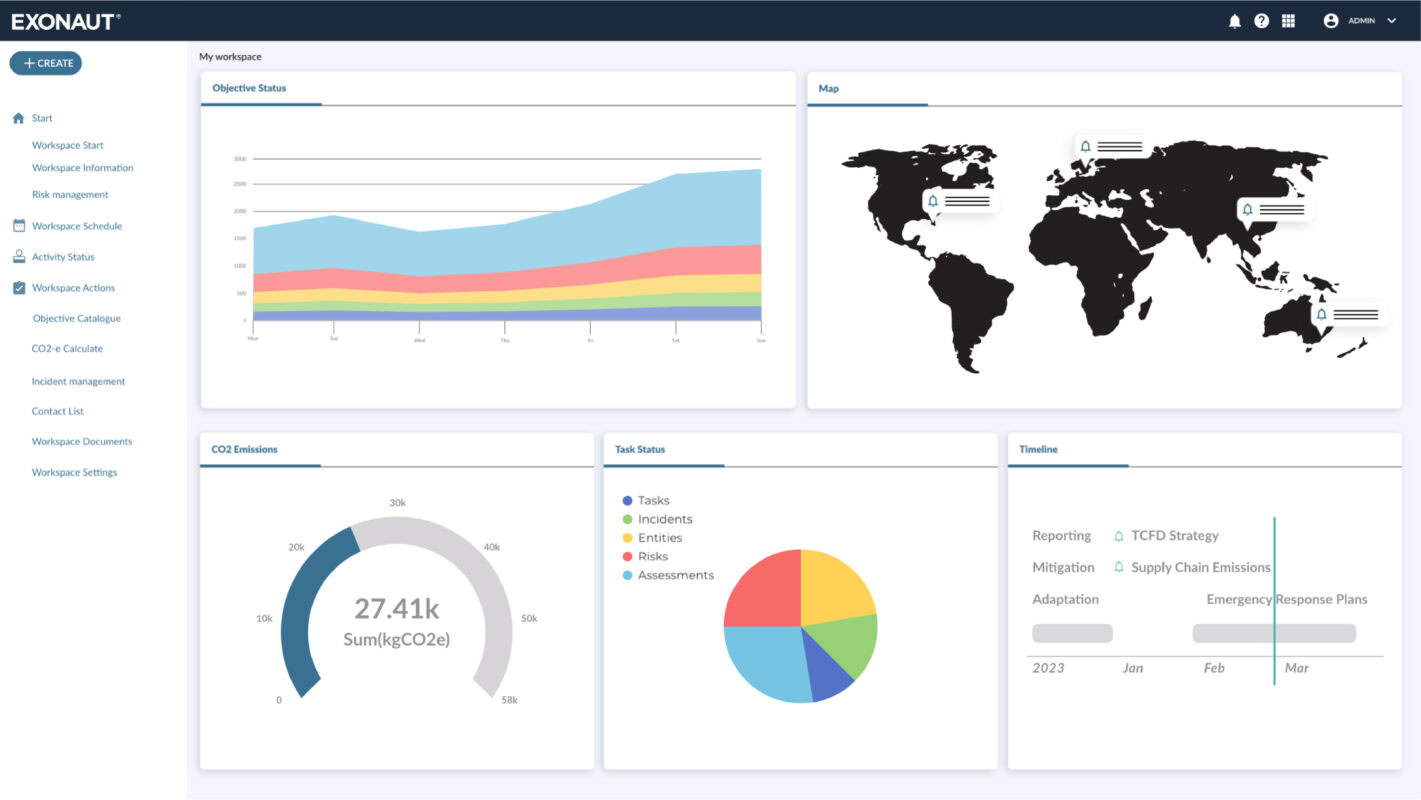Open Risk management link
Image resolution: width=1421 pixels, height=800 pixels.
pyautogui.click(x=70, y=195)
